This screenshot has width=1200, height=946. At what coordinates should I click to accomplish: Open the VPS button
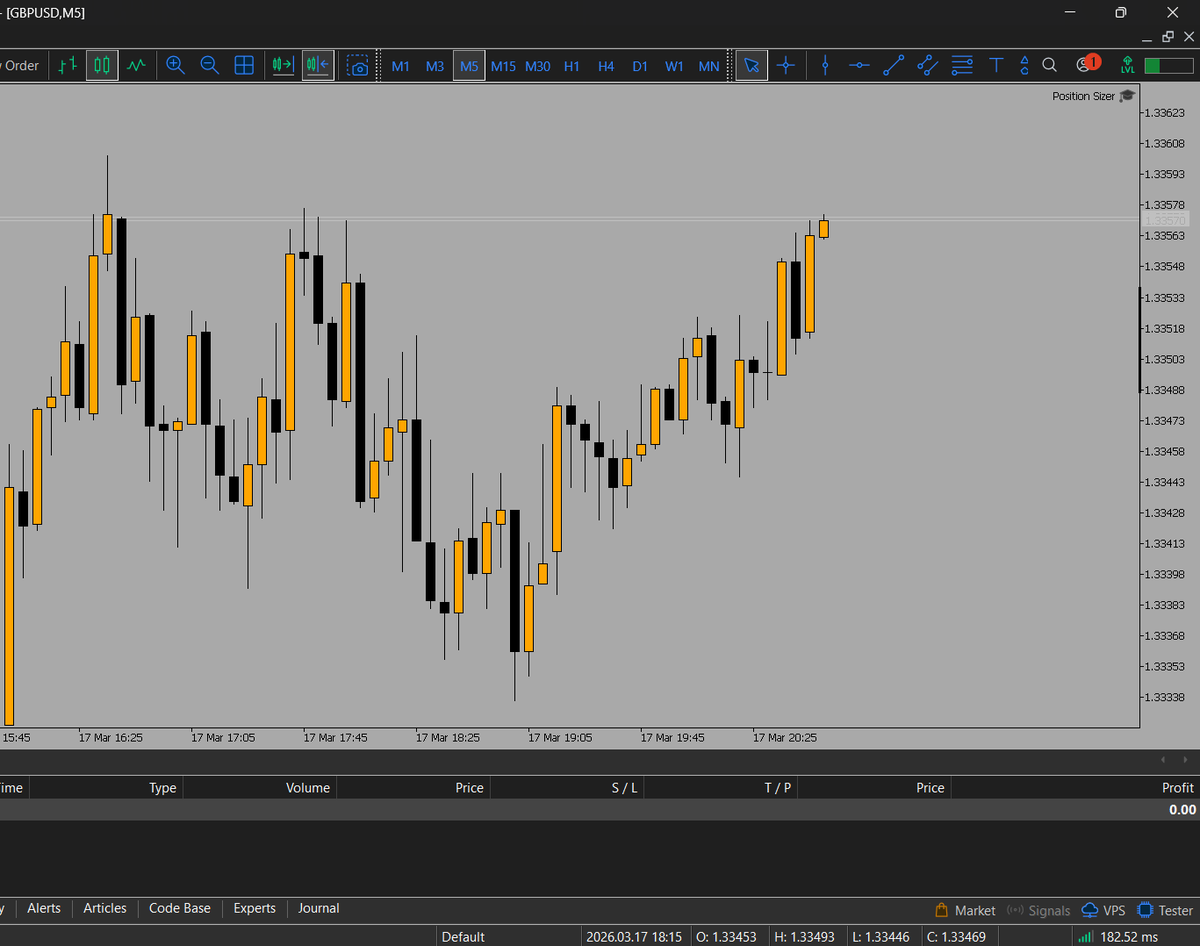point(1104,910)
